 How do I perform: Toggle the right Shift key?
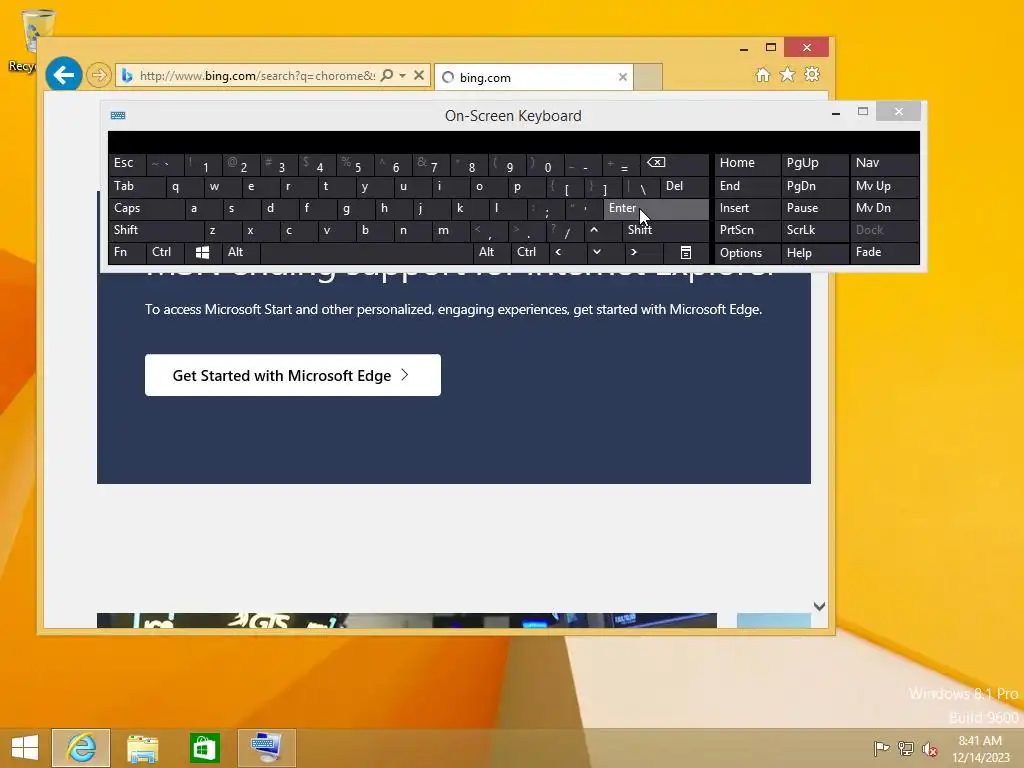(x=665, y=230)
